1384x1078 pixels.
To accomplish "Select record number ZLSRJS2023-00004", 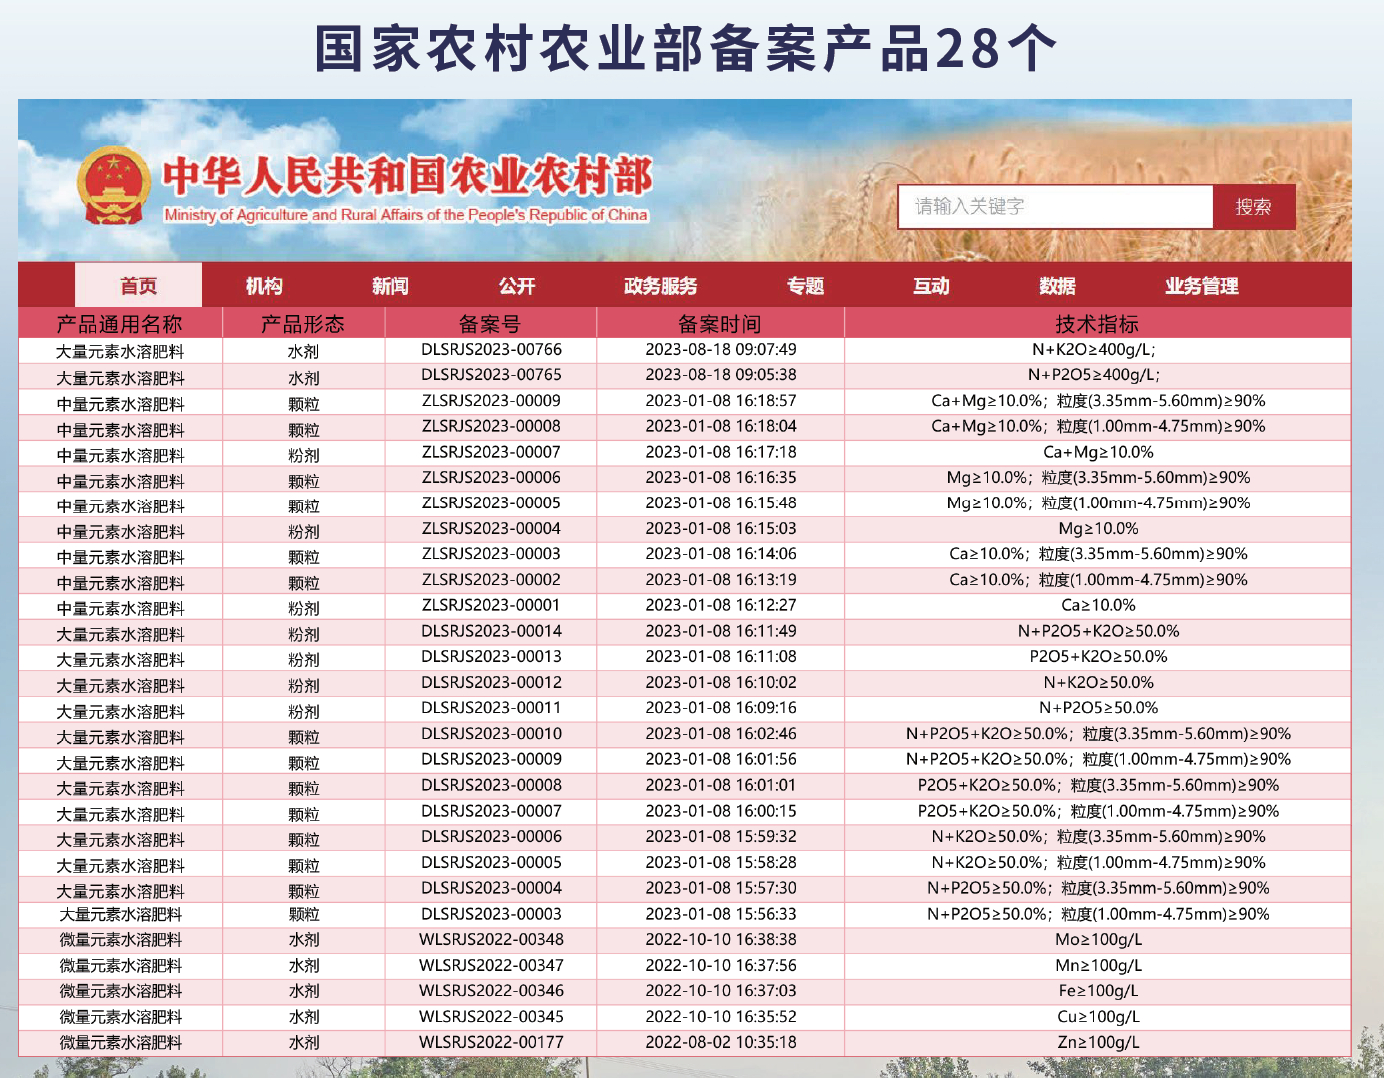I will click(x=491, y=528).
